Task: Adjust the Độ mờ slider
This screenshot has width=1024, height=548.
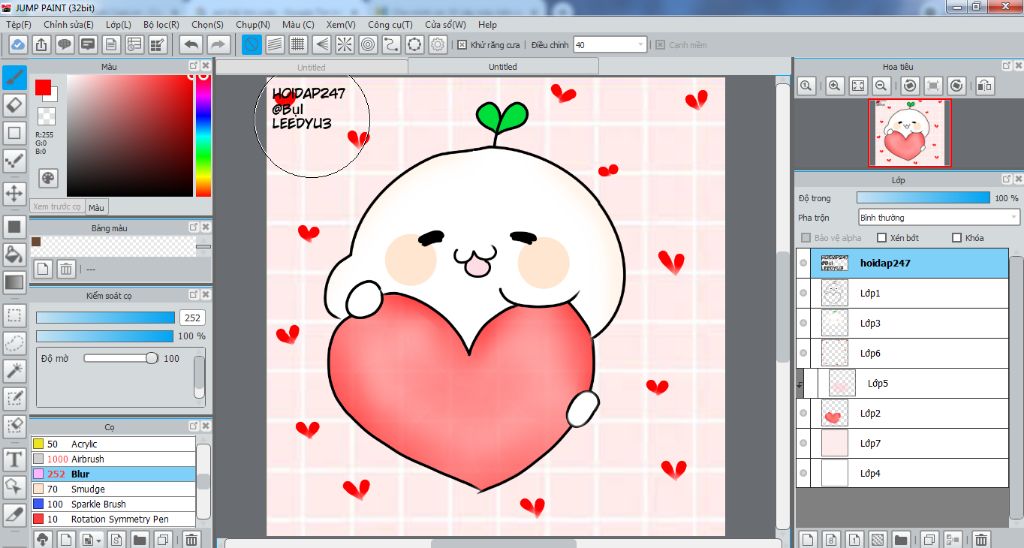Action: (121, 358)
